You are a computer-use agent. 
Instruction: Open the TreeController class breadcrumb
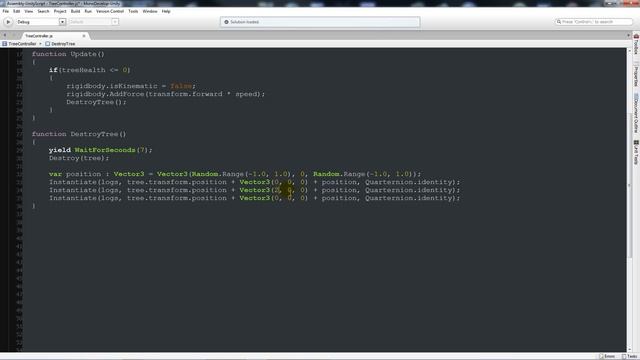[22, 44]
